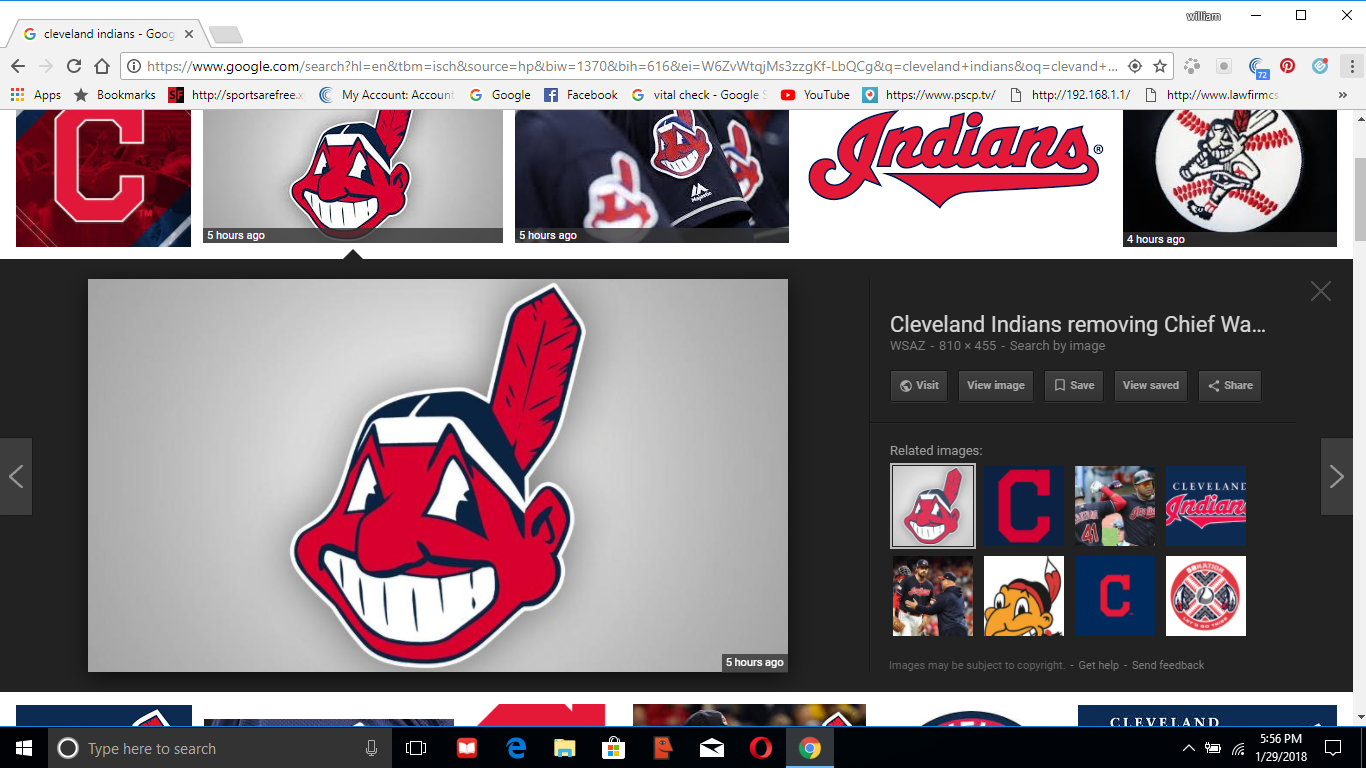Click the Visit button

(x=919, y=386)
